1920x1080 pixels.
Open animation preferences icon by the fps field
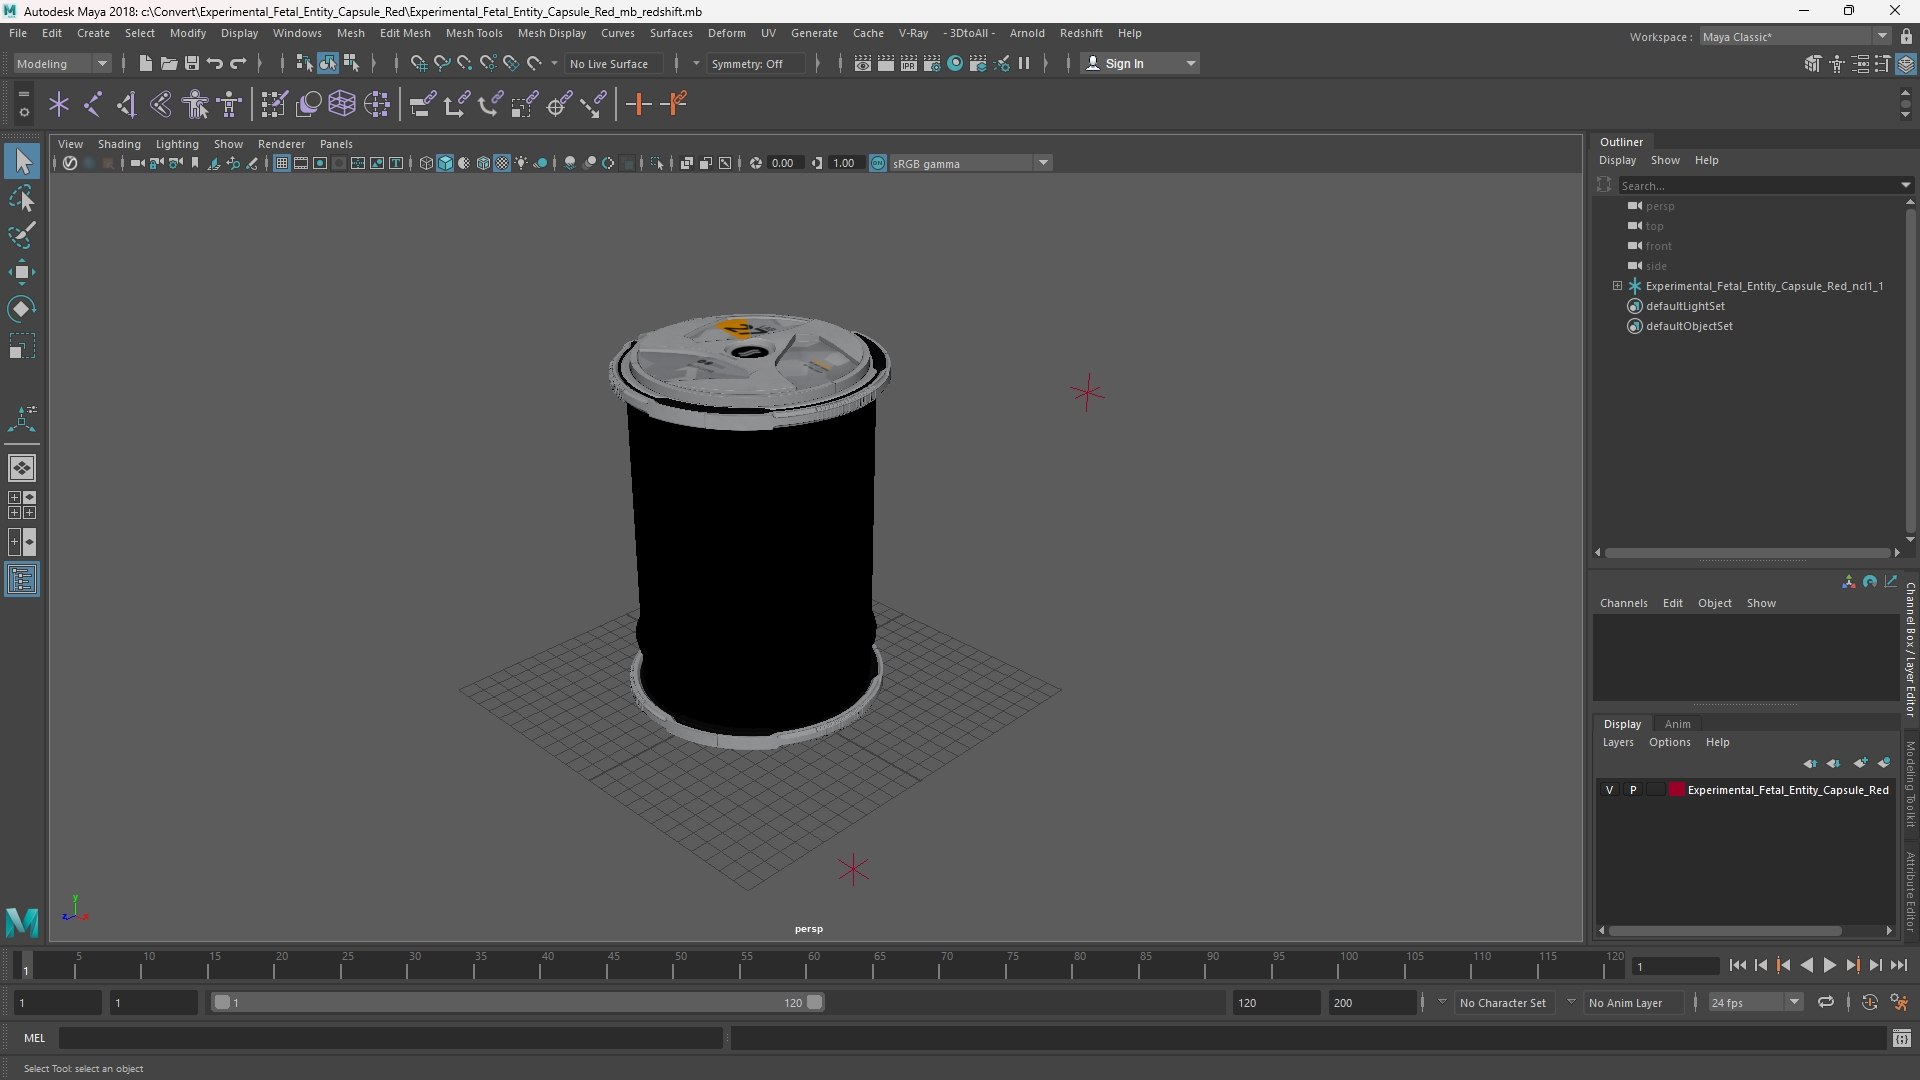[x=1899, y=1002]
